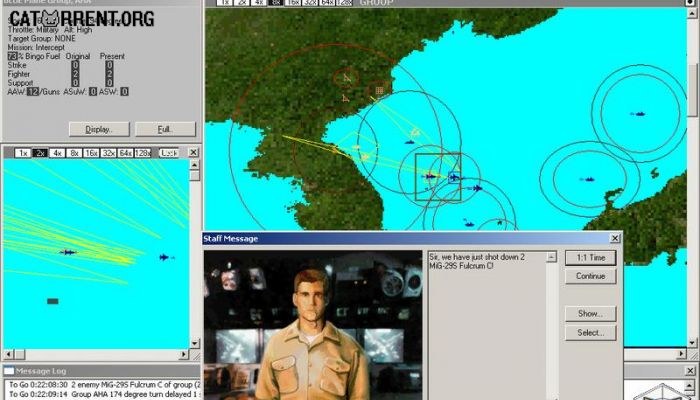Click the yellow aircraft icon over the sea
This screenshot has width=700, height=400.
[415, 133]
